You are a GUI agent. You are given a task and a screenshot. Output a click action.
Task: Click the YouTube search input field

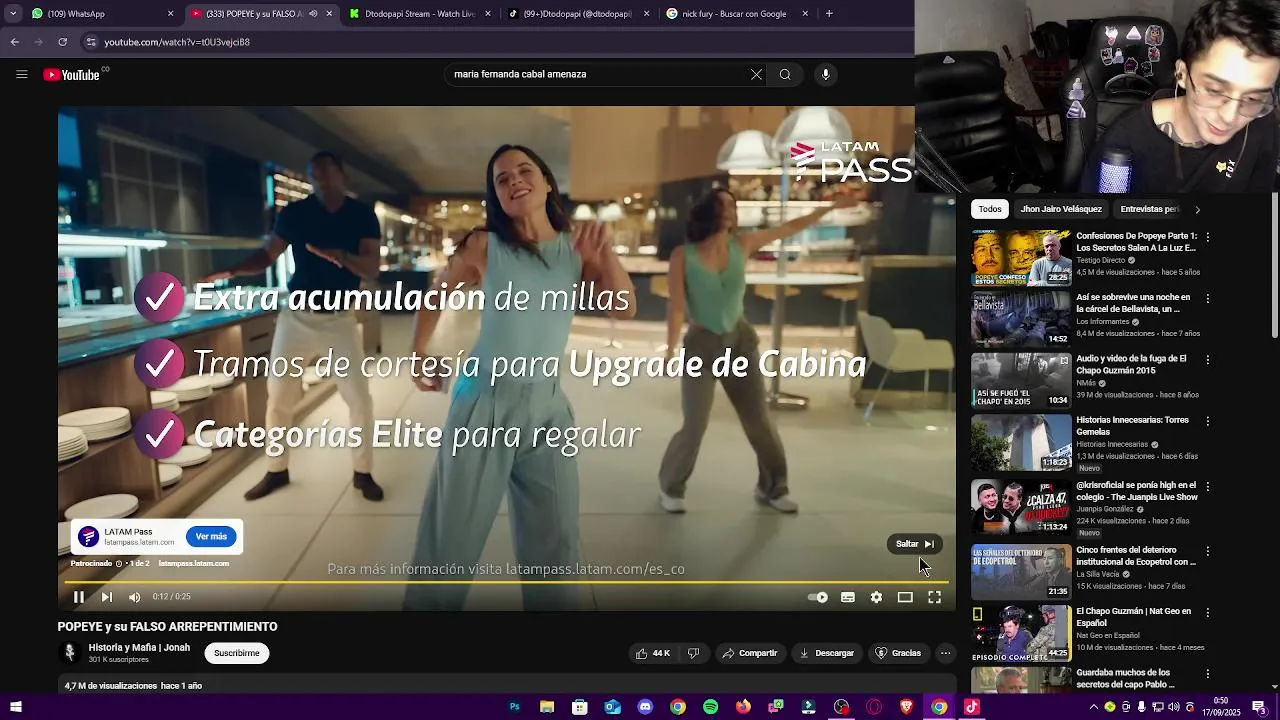(598, 74)
